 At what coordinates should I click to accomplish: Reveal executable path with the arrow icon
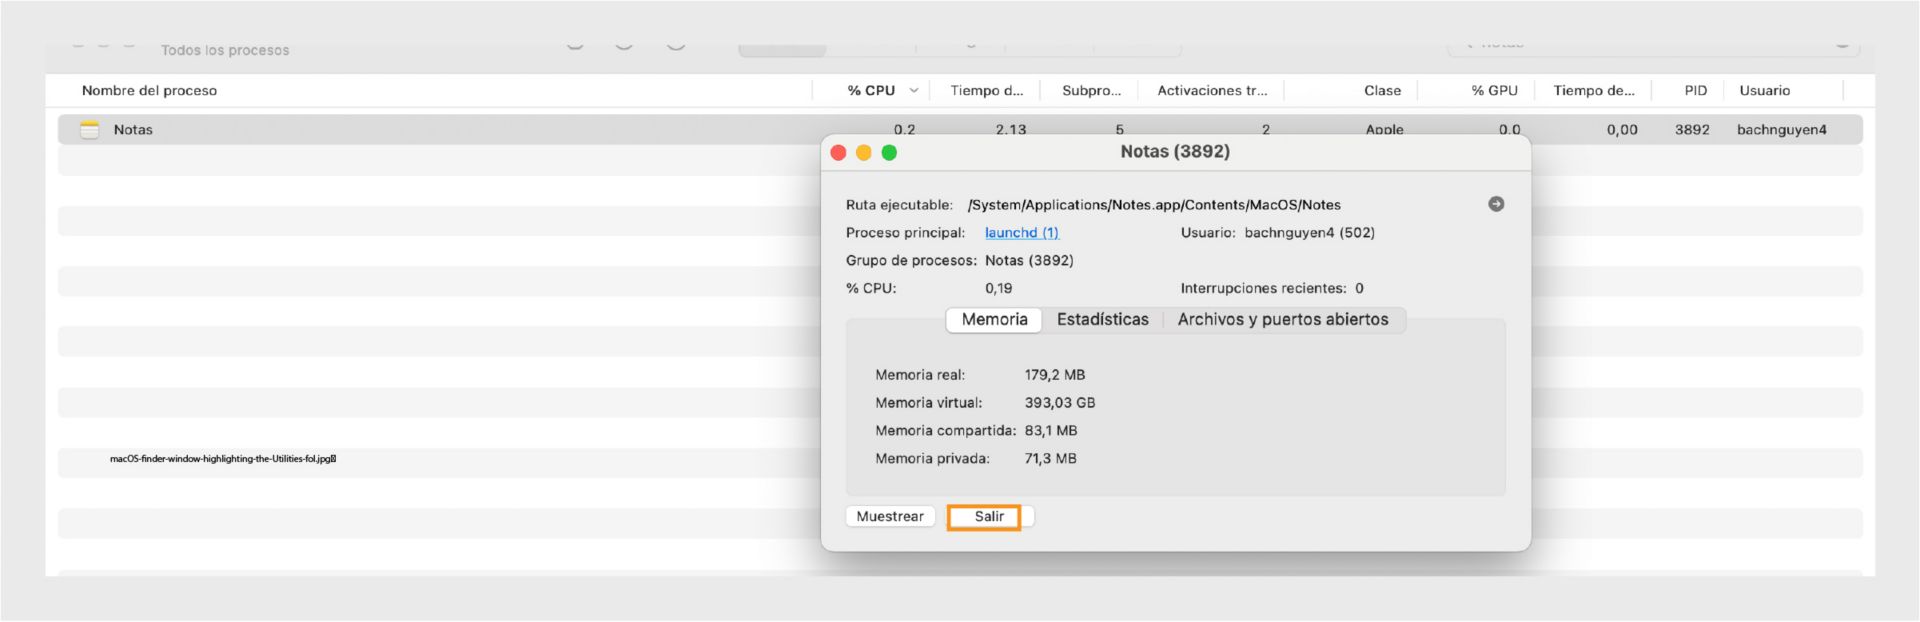coord(1496,204)
